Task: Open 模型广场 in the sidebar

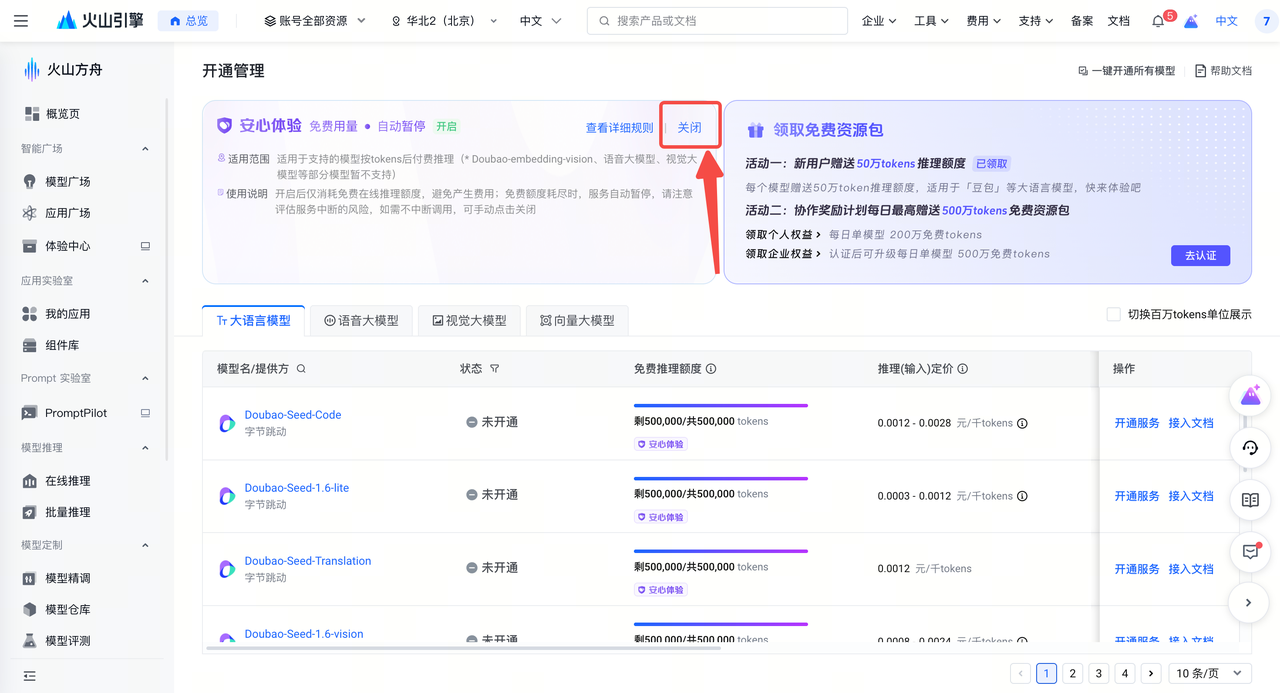Action: (x=68, y=182)
